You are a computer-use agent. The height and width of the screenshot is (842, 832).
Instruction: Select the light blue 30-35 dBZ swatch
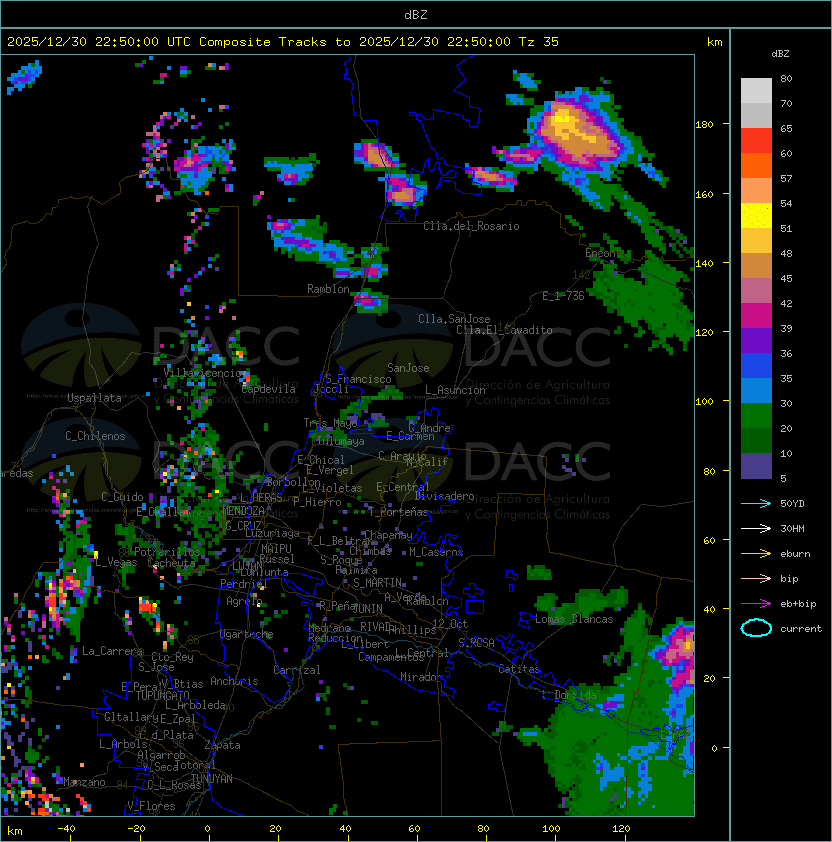756,391
